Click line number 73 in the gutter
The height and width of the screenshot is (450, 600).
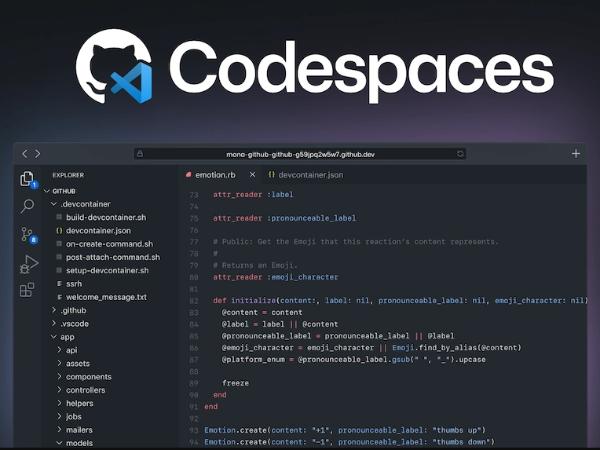pyautogui.click(x=194, y=195)
